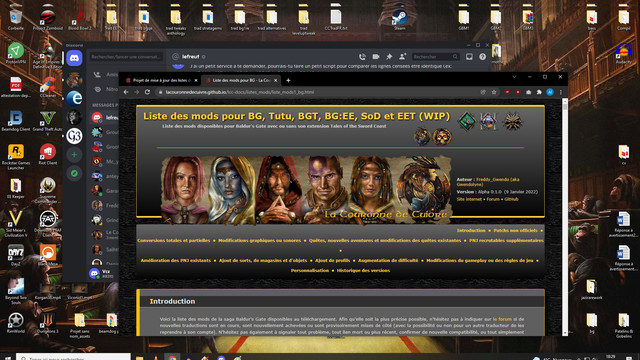
Task: Open the Rockstar Games Launcher shortcut
Action: [x=16, y=157]
